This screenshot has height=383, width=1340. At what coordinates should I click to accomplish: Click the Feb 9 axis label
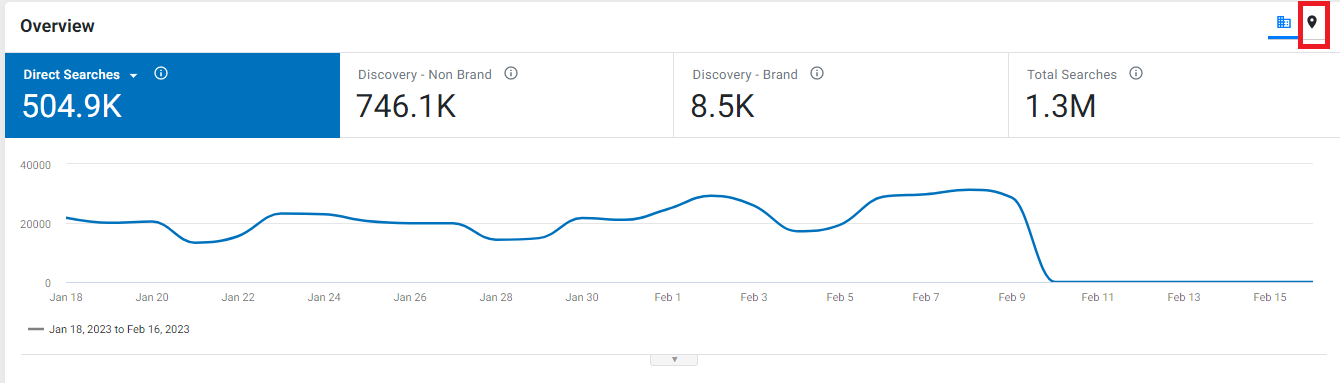pyautogui.click(x=1012, y=297)
